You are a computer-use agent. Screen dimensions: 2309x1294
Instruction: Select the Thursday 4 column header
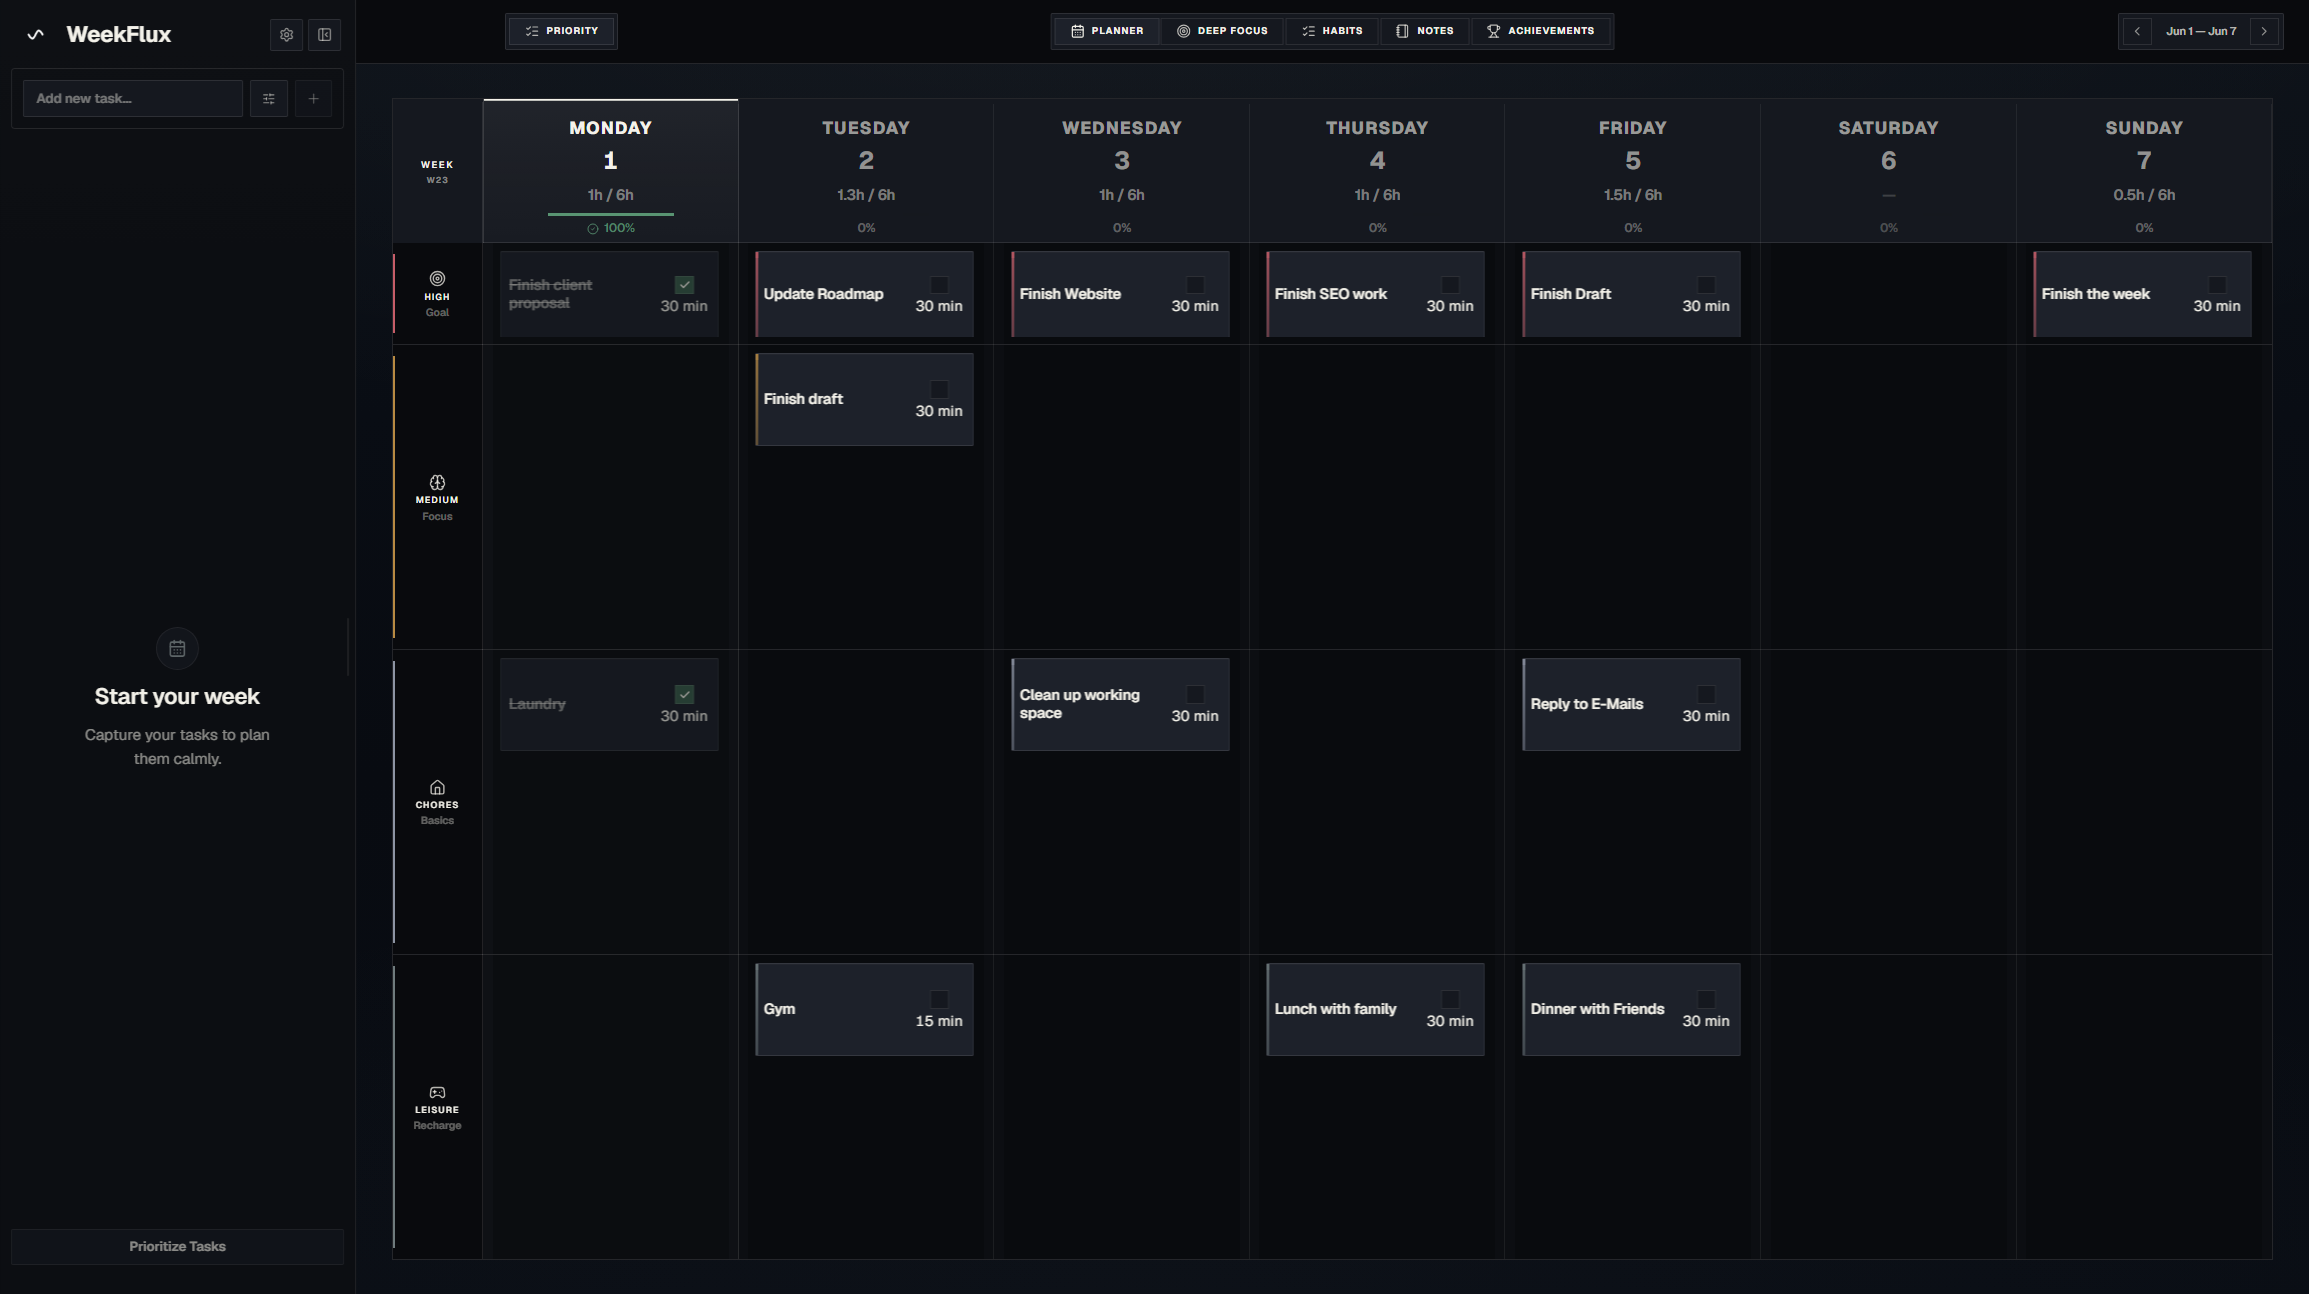pyautogui.click(x=1377, y=171)
